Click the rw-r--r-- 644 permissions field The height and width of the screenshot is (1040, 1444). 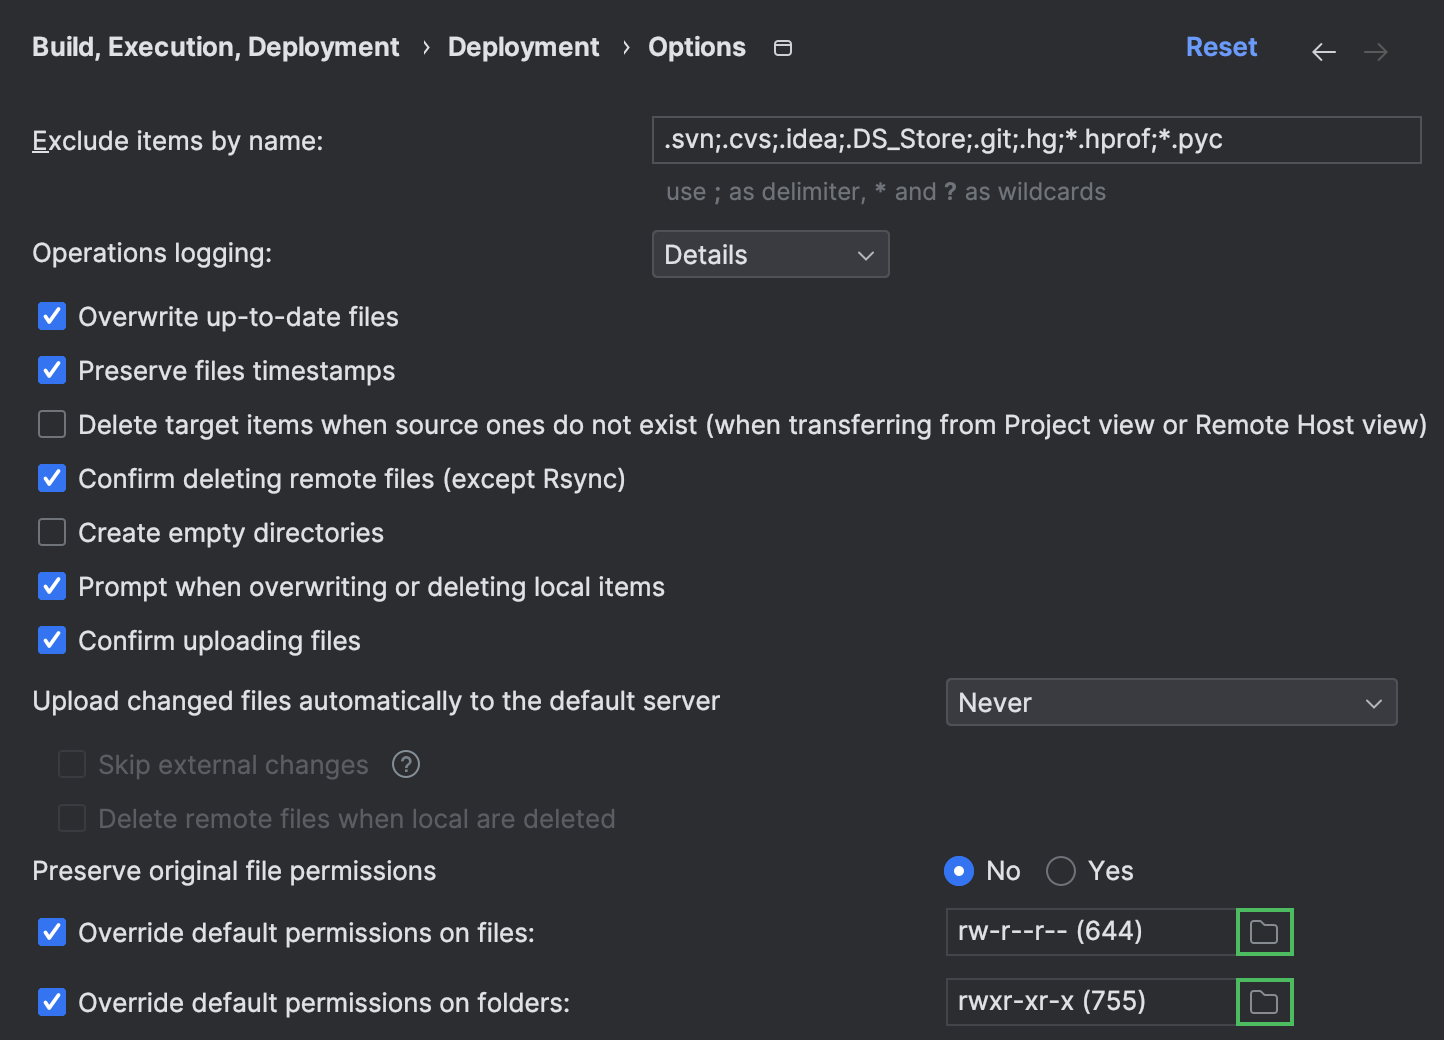point(1090,931)
